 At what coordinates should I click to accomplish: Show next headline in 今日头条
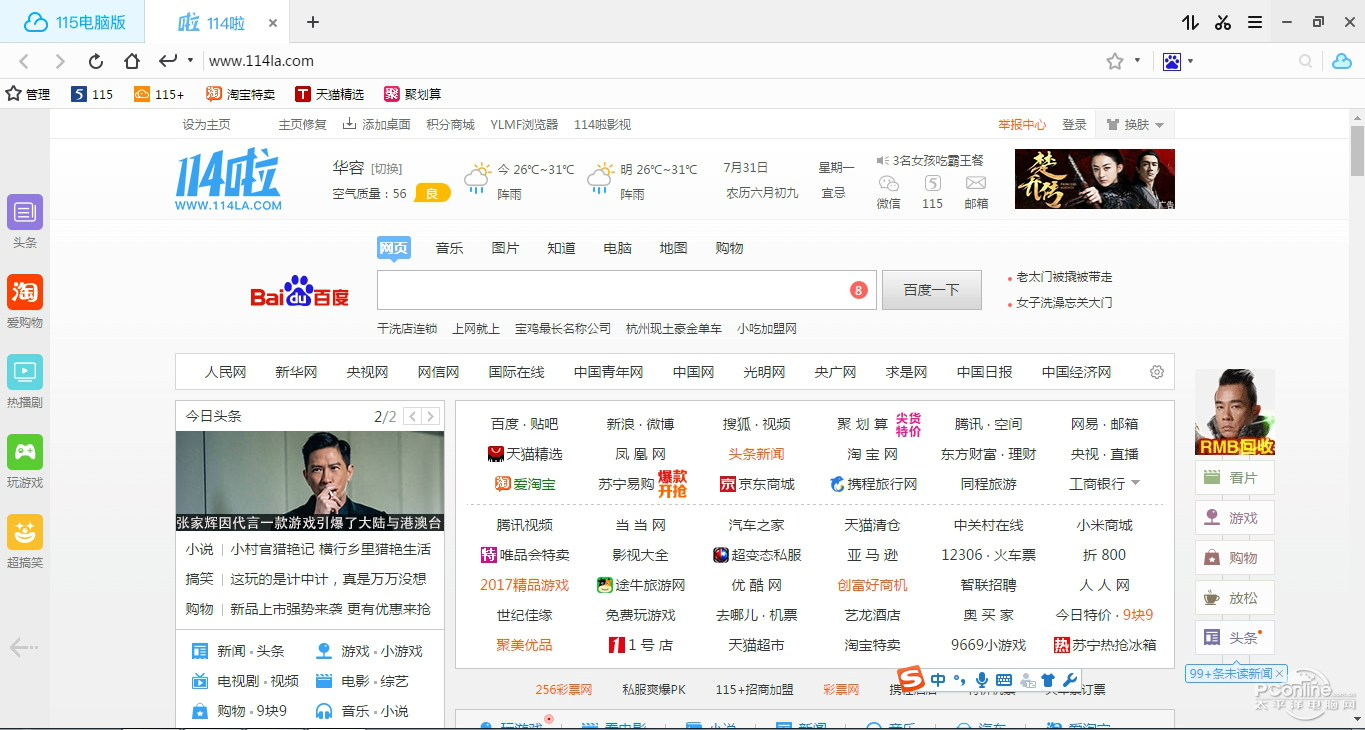tap(430, 416)
